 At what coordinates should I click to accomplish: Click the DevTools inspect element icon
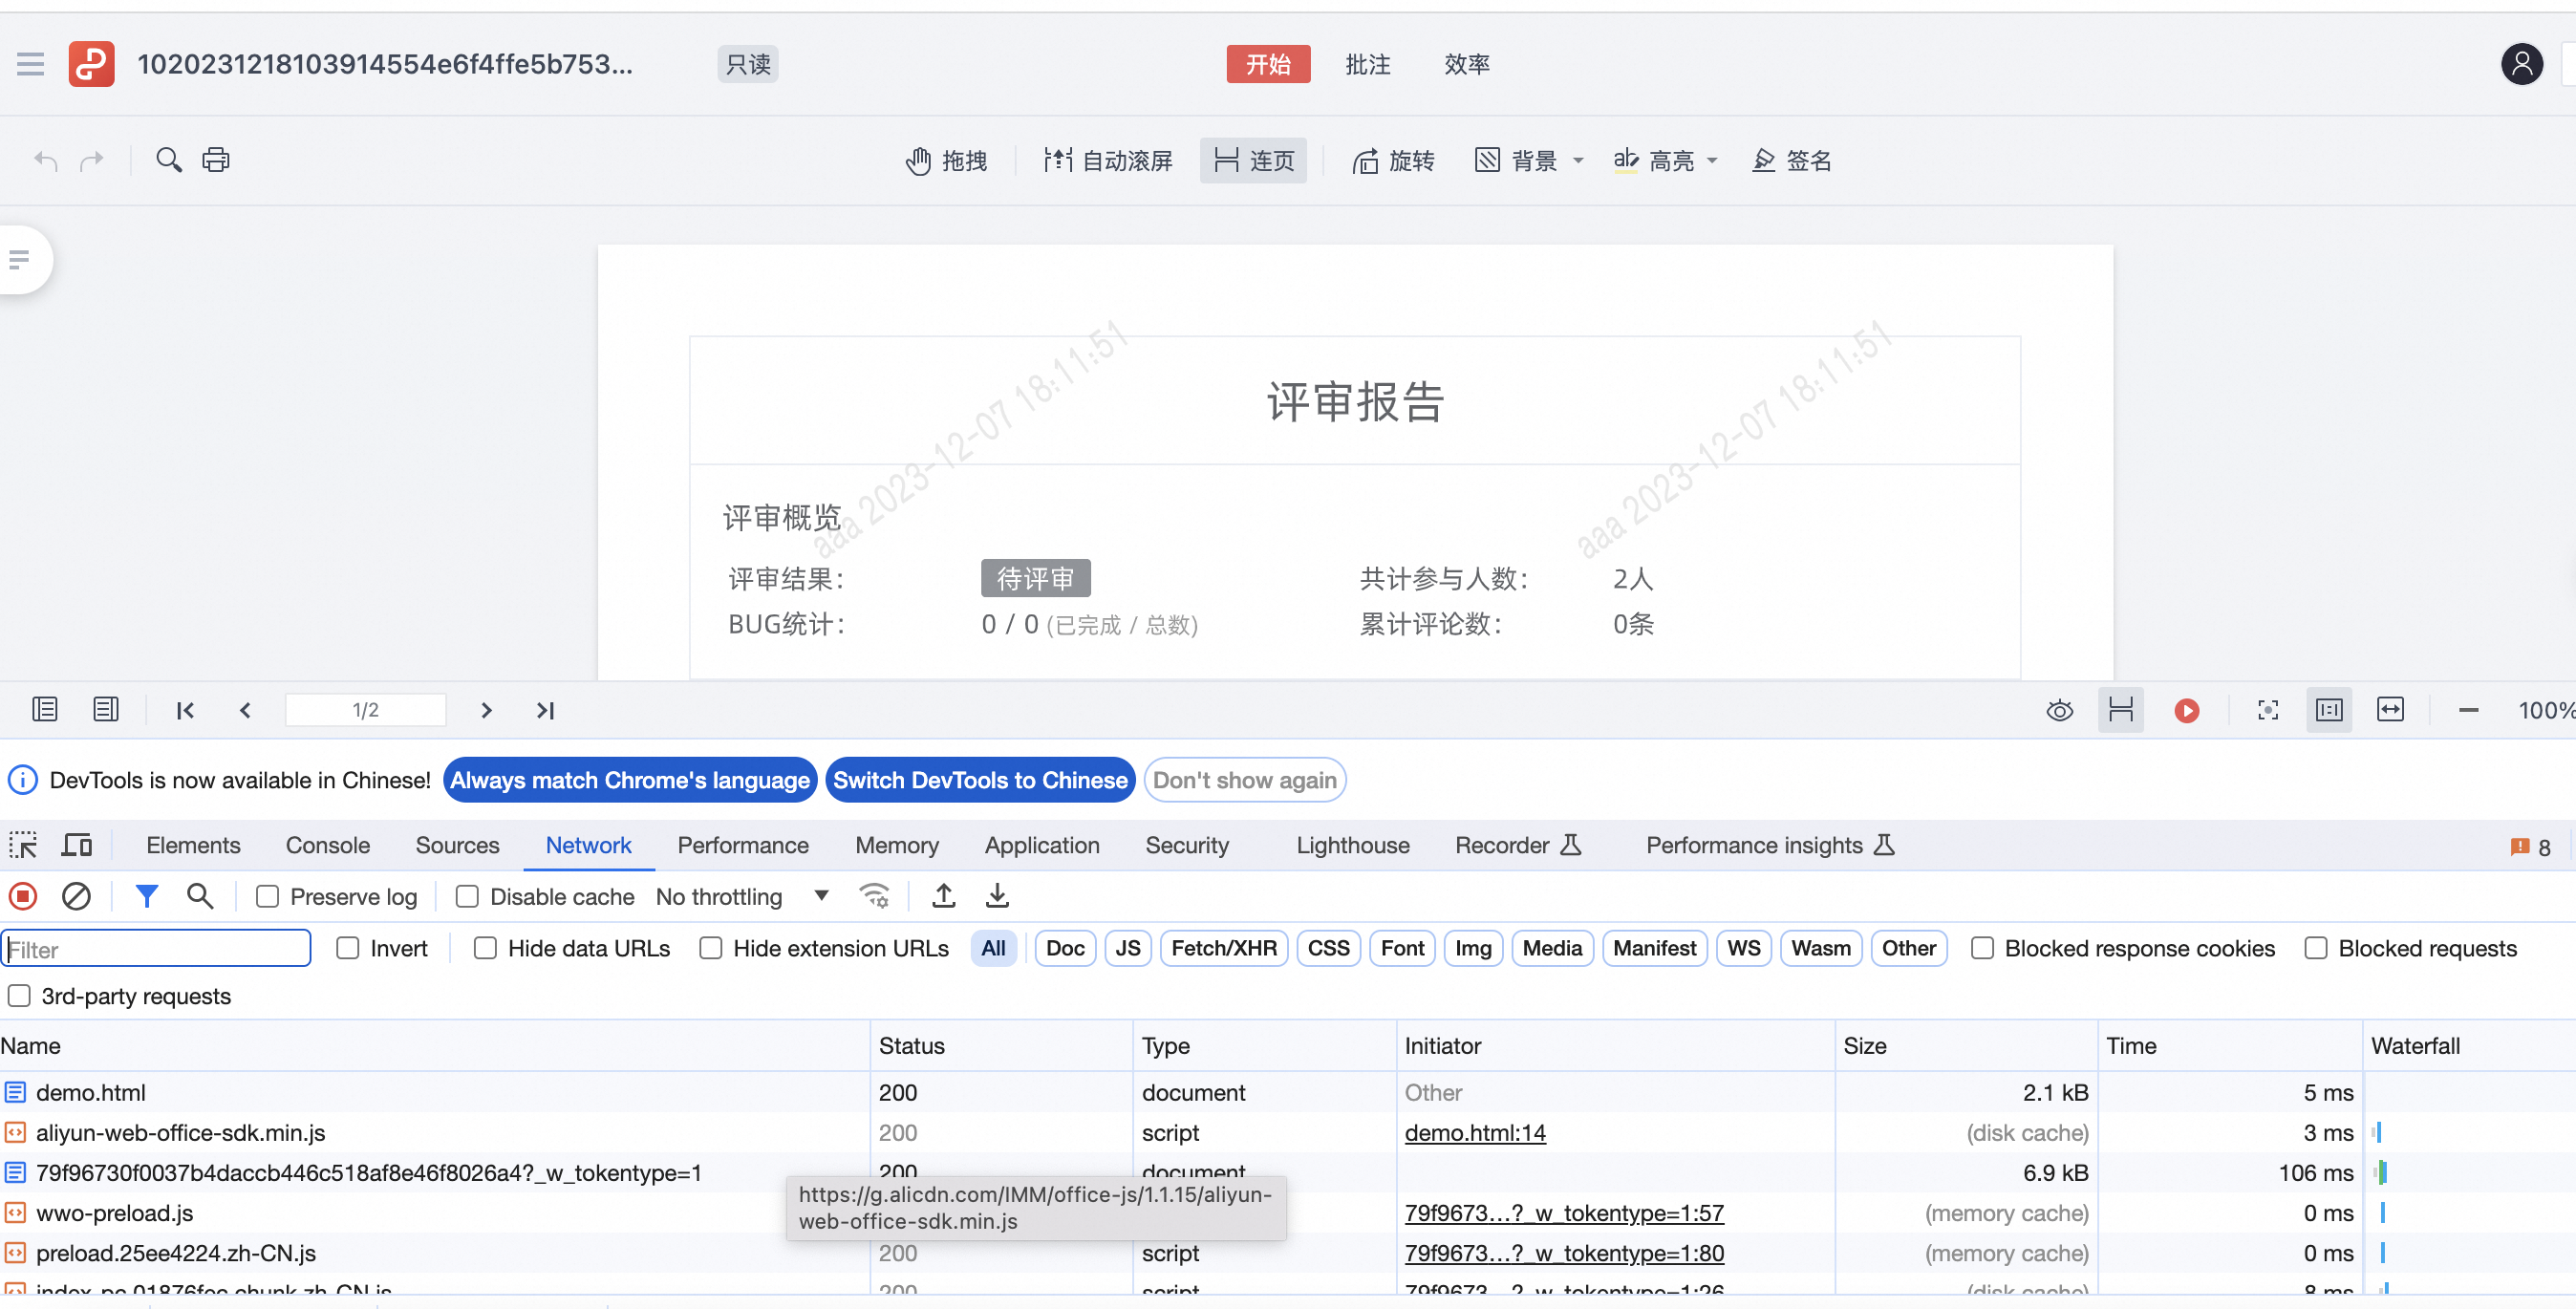23,846
